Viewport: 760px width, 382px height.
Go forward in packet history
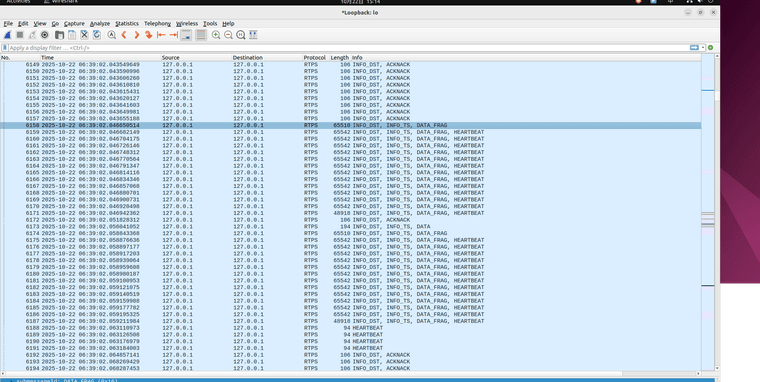point(136,35)
